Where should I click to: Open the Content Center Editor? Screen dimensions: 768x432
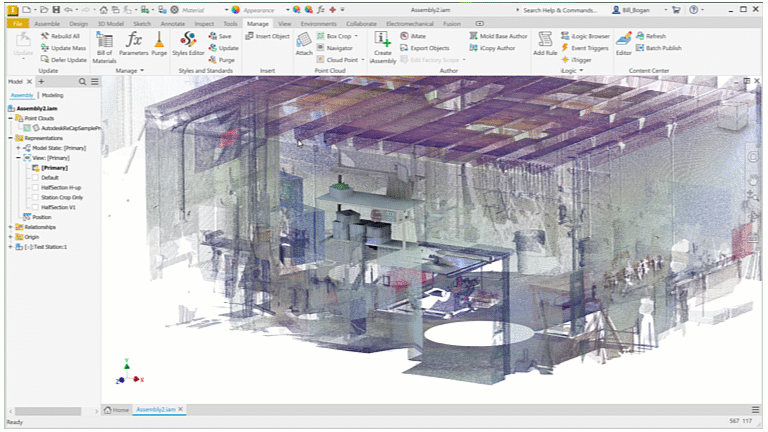pos(624,44)
